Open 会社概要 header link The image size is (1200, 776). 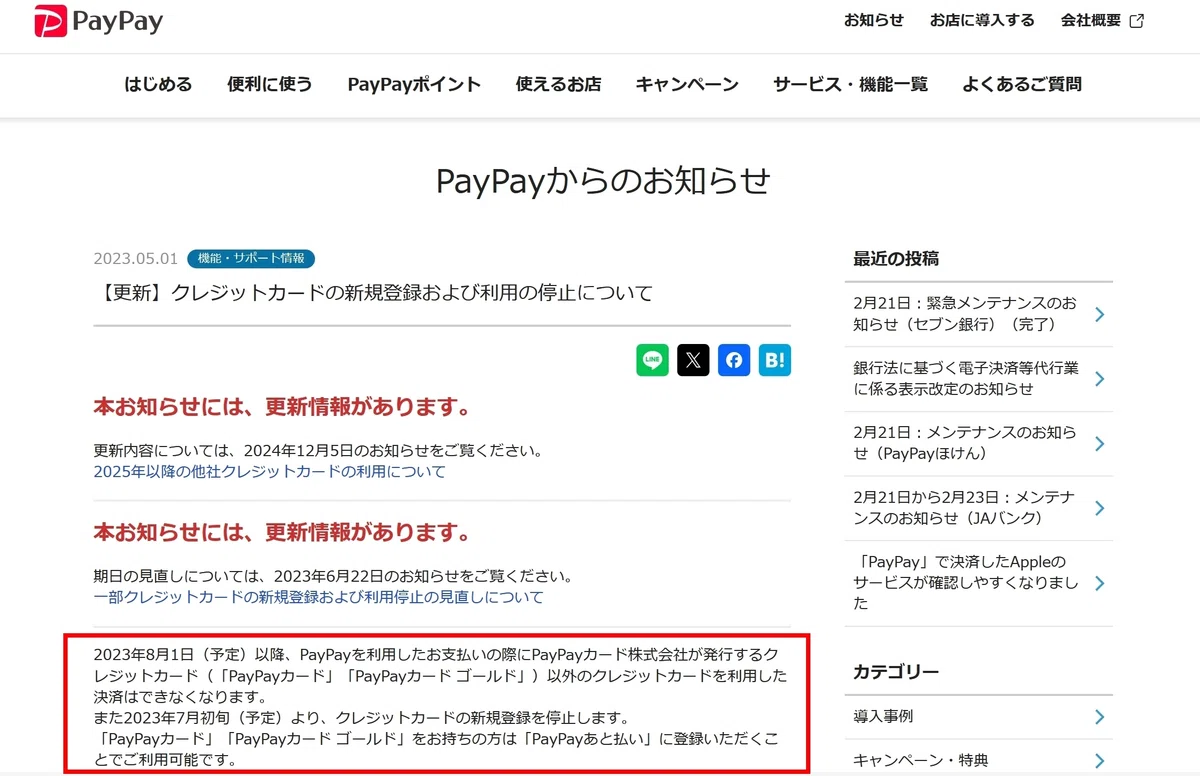[x=1091, y=21]
